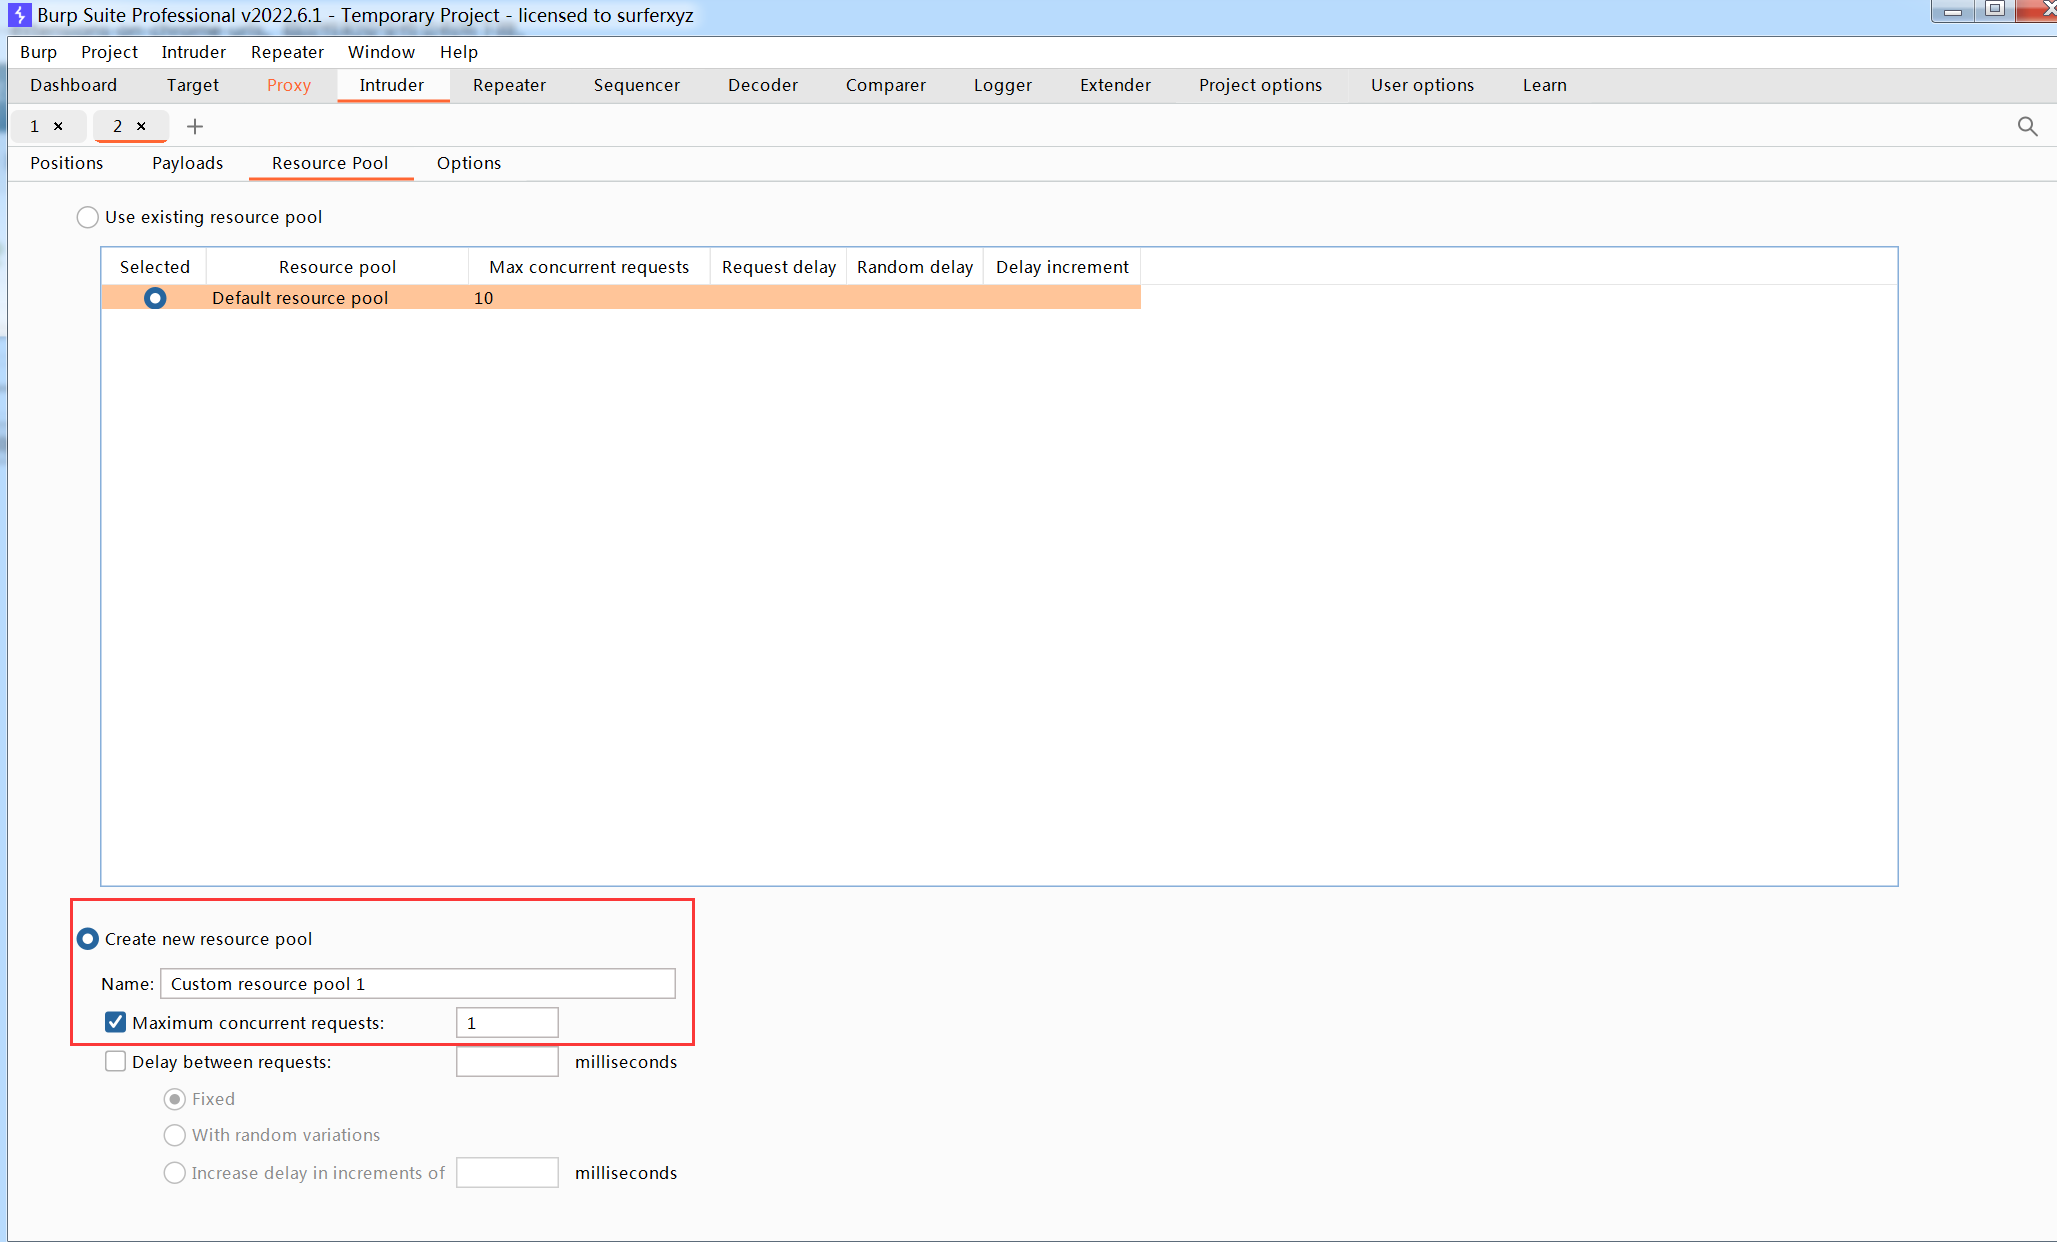Enable Delay between requests checkbox

click(115, 1061)
